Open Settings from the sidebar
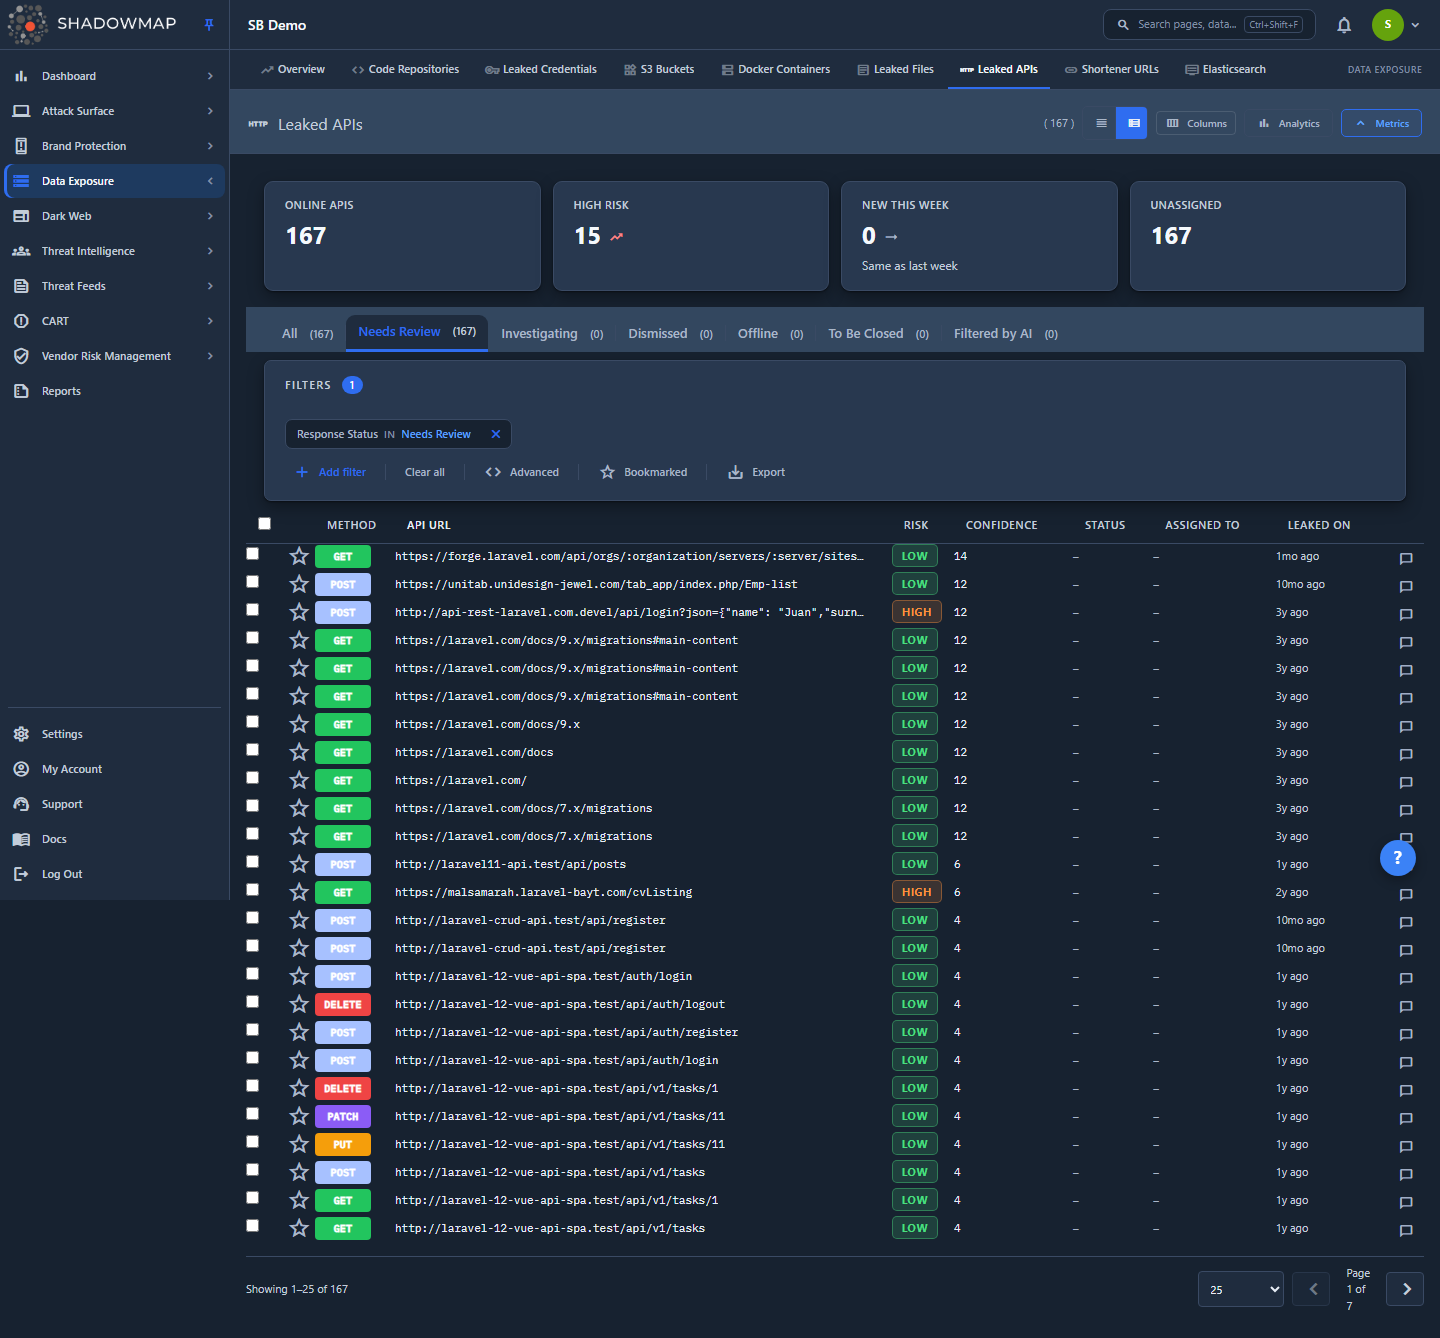This screenshot has height=1338, width=1440. point(114,734)
